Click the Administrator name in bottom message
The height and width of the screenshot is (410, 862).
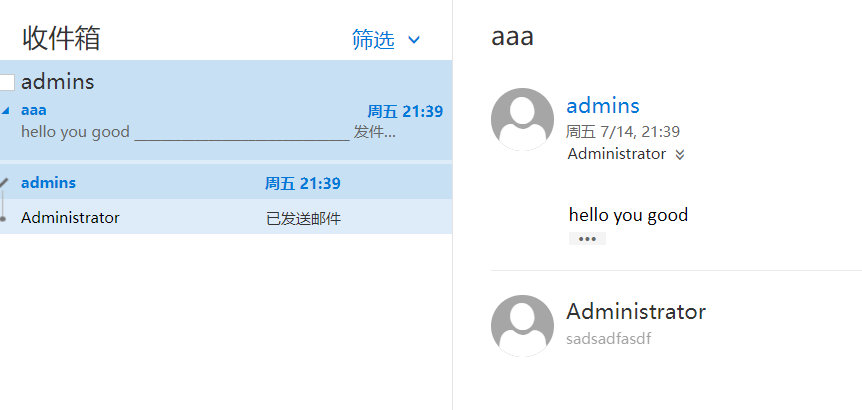(x=636, y=311)
